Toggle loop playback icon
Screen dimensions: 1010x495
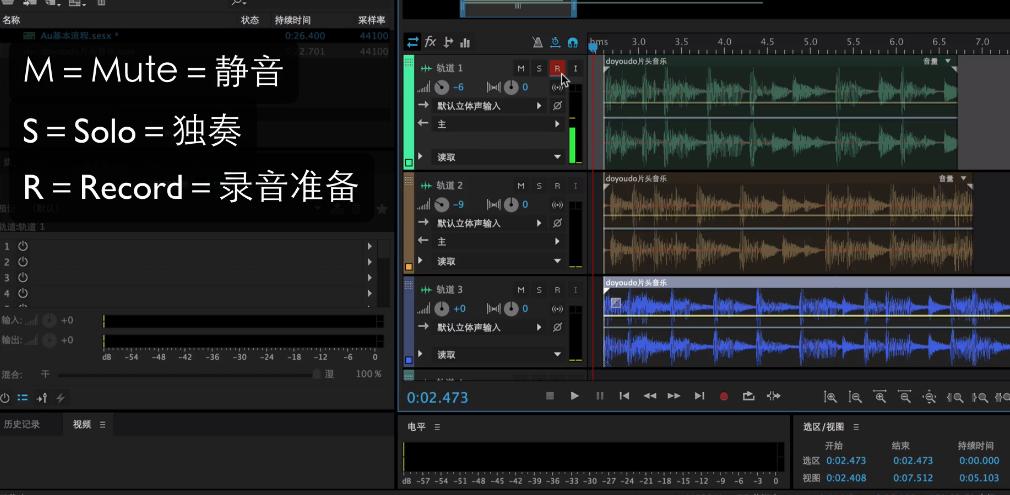pyautogui.click(x=748, y=396)
